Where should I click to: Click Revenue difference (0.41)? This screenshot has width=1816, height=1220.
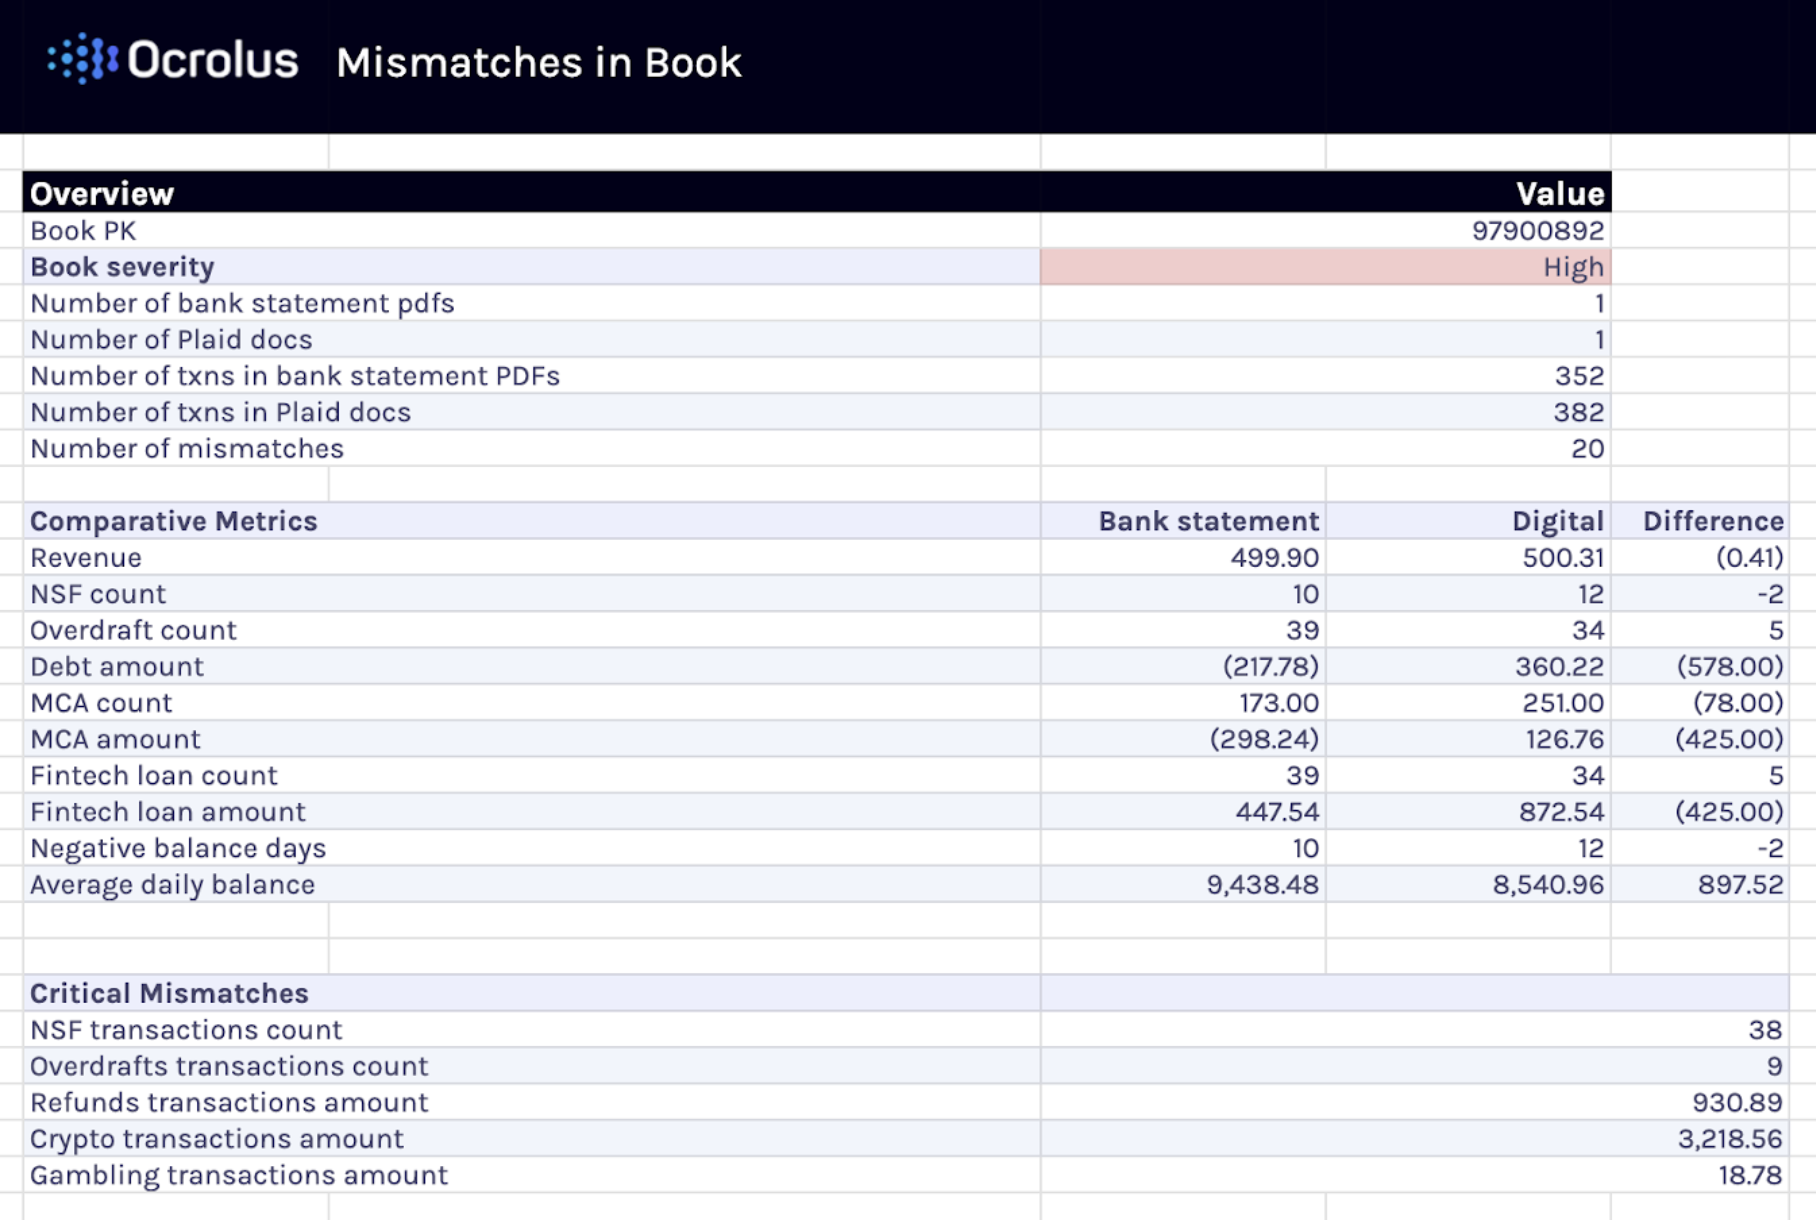point(1750,557)
